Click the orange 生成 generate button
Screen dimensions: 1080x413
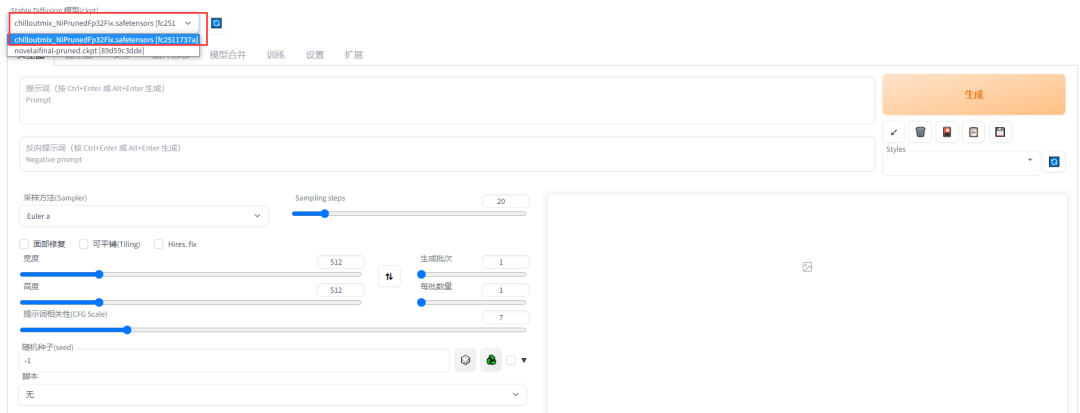click(x=973, y=95)
